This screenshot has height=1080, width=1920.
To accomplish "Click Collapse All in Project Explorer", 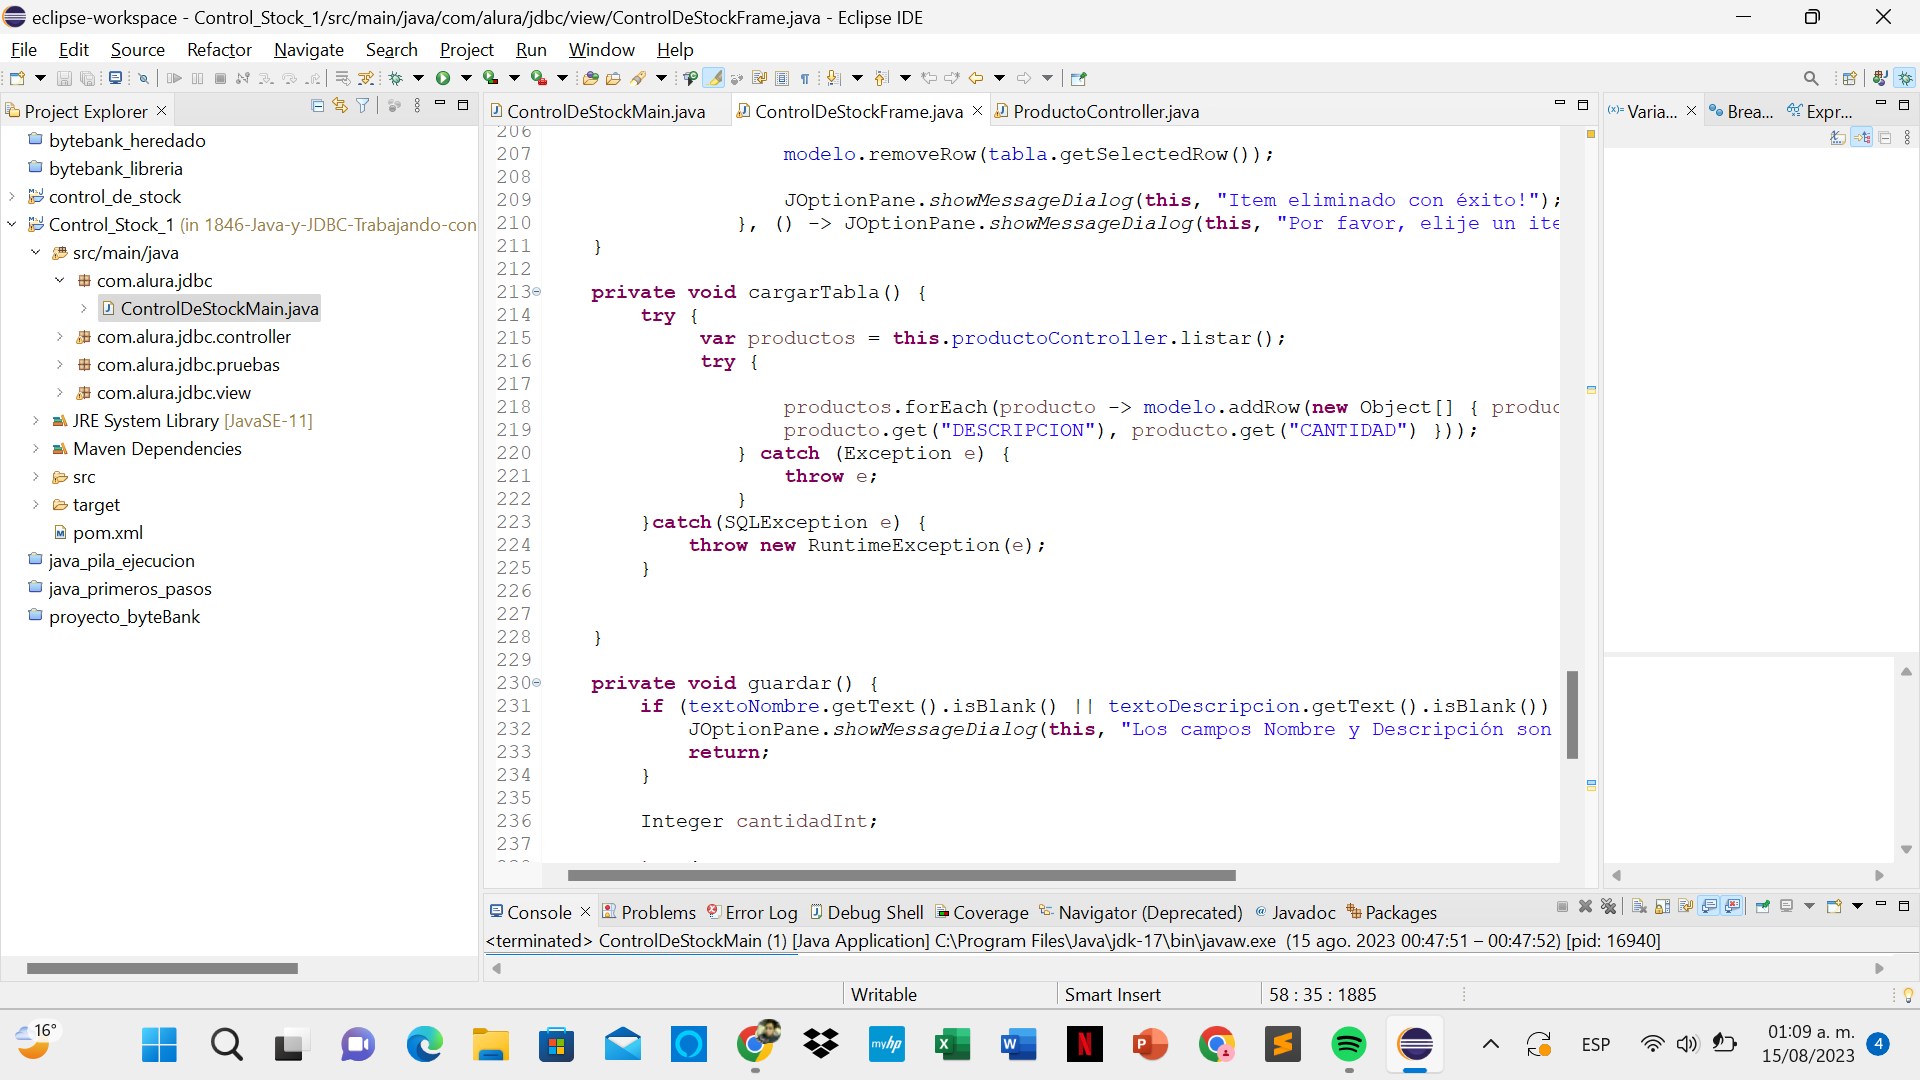I will click(x=317, y=106).
